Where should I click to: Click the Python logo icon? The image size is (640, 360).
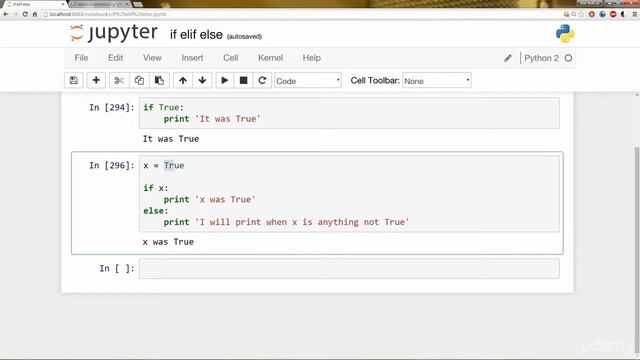[565, 33]
